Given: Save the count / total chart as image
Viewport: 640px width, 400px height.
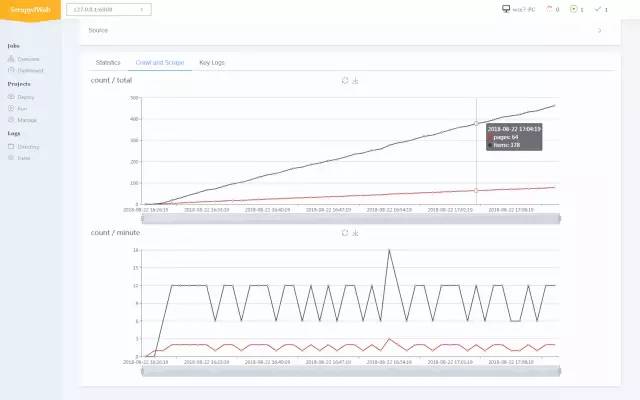Looking at the screenshot, I should [355, 80].
